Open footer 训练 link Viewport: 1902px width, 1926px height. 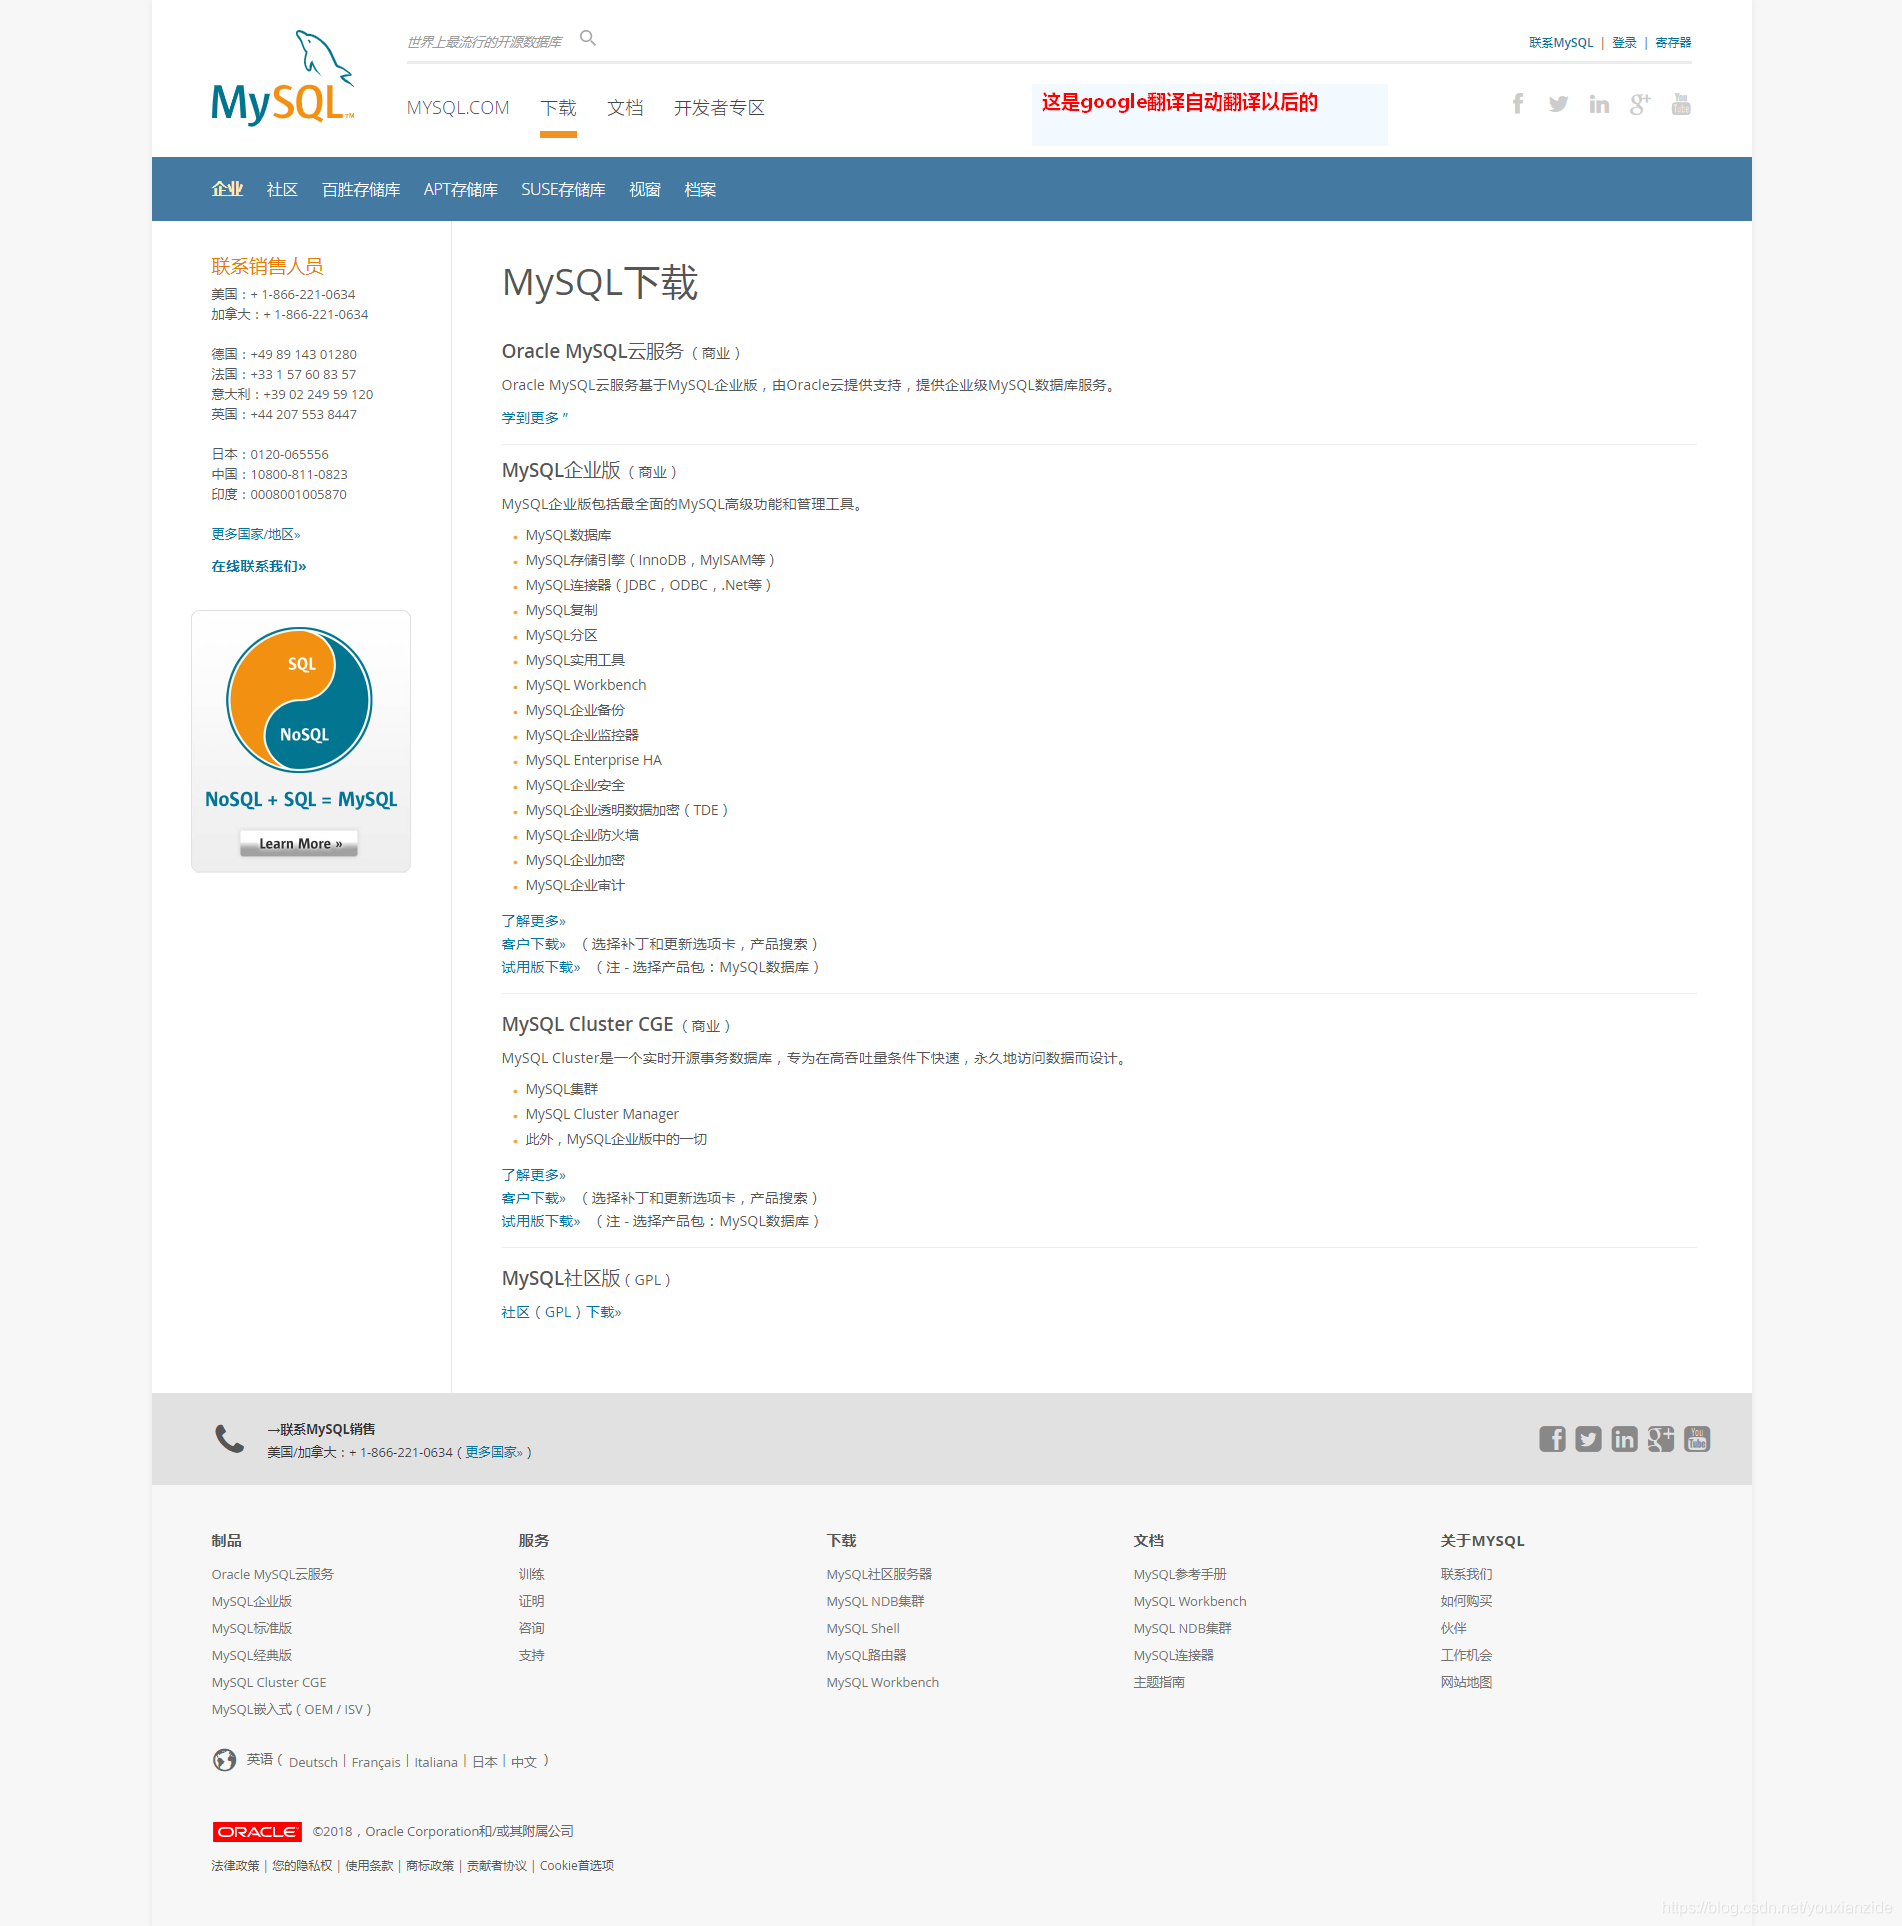tap(532, 1574)
